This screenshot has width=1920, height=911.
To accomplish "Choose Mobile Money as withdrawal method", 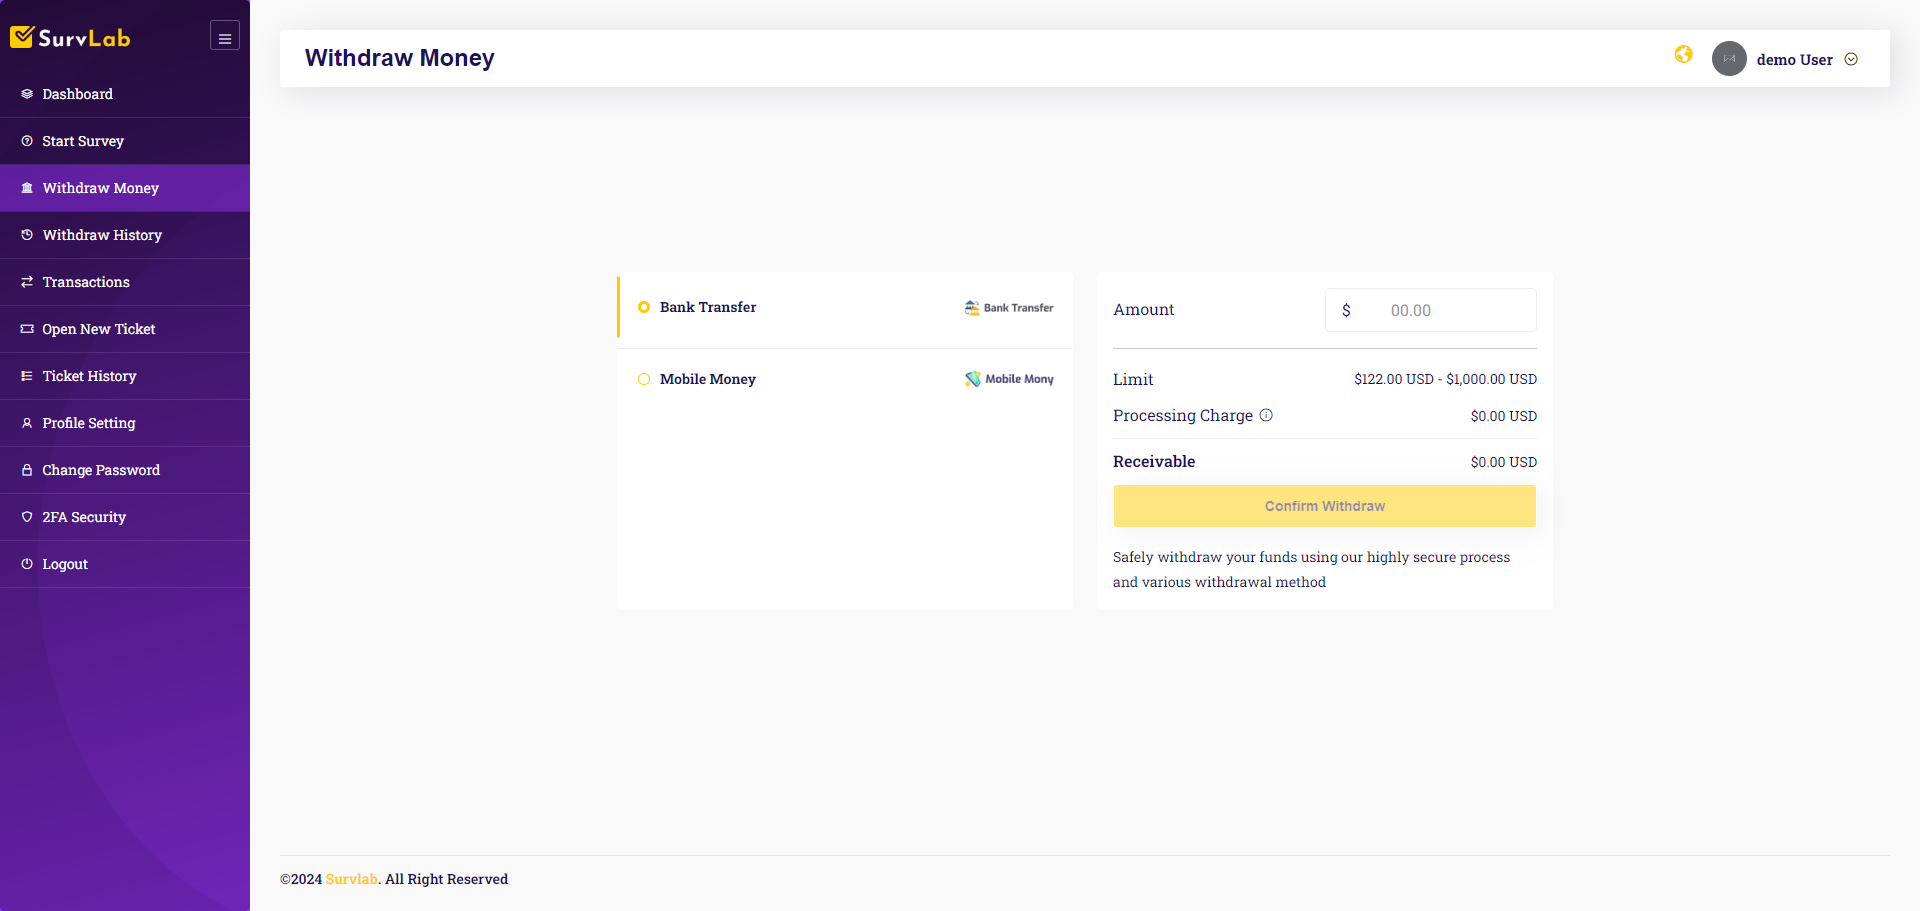I will [644, 379].
